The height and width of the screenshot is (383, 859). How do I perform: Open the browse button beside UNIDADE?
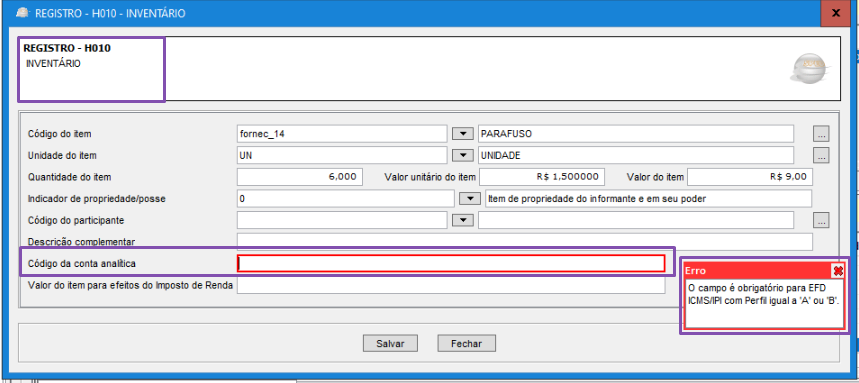[821, 155]
